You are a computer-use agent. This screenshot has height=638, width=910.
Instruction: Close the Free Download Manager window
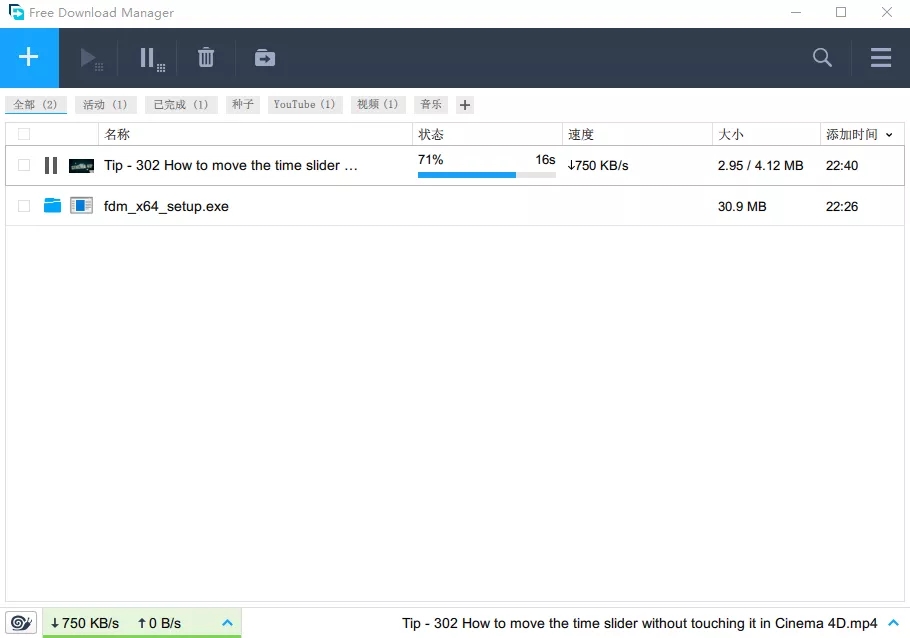pos(887,12)
